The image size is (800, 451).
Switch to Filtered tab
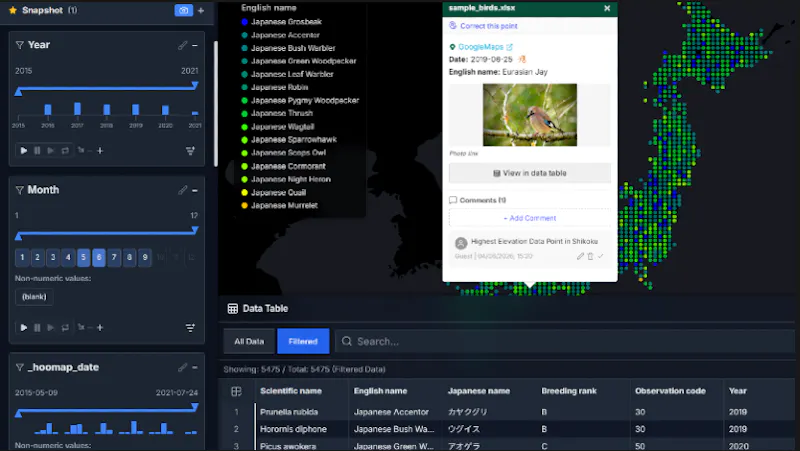(303, 341)
